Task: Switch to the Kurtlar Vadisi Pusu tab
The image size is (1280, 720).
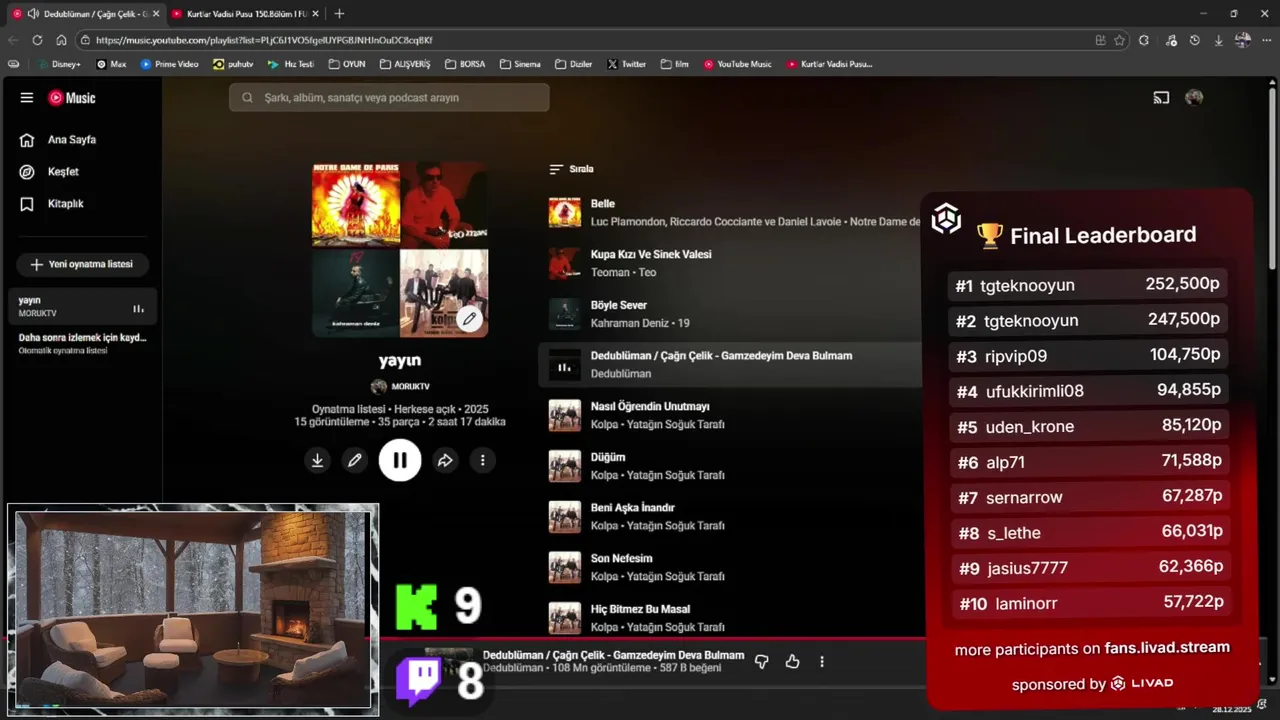Action: 244,14
